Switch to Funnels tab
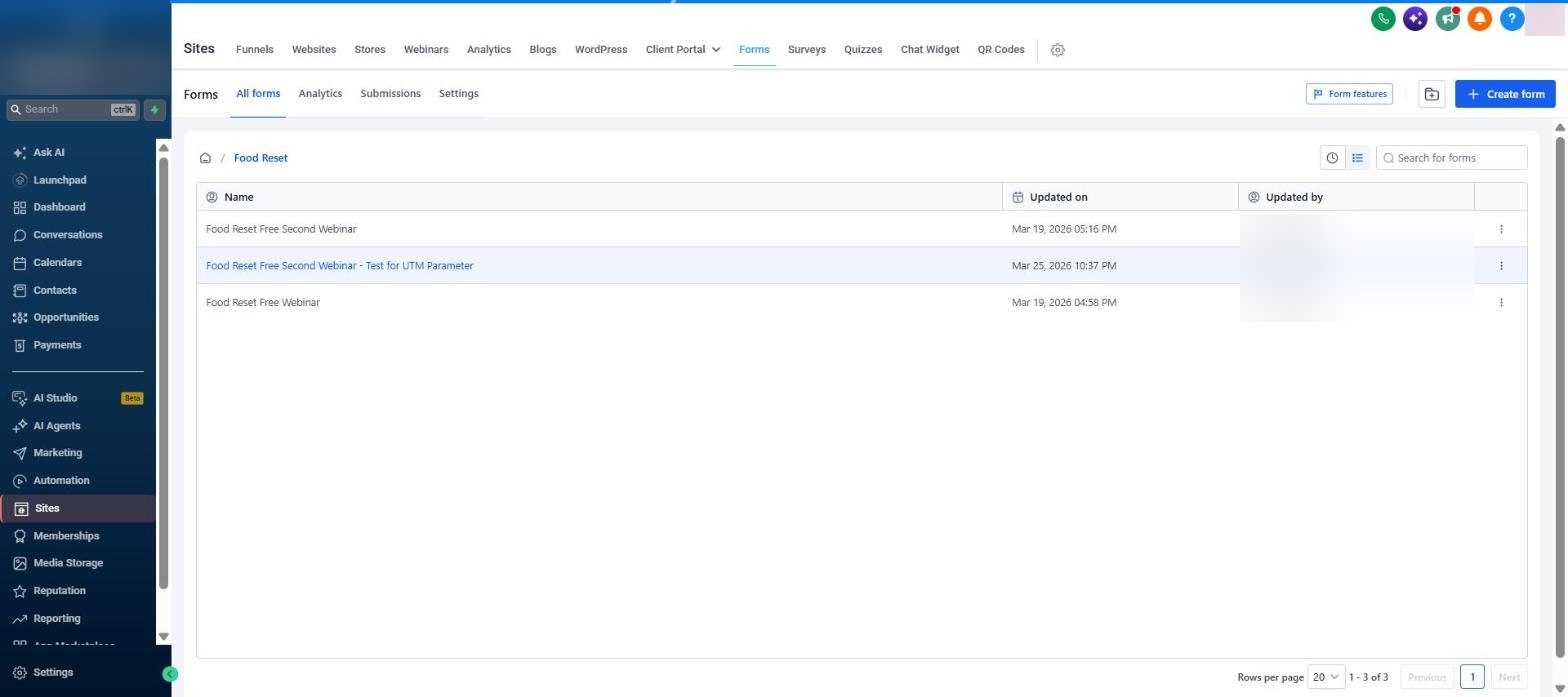This screenshot has width=1568, height=697. tap(255, 50)
